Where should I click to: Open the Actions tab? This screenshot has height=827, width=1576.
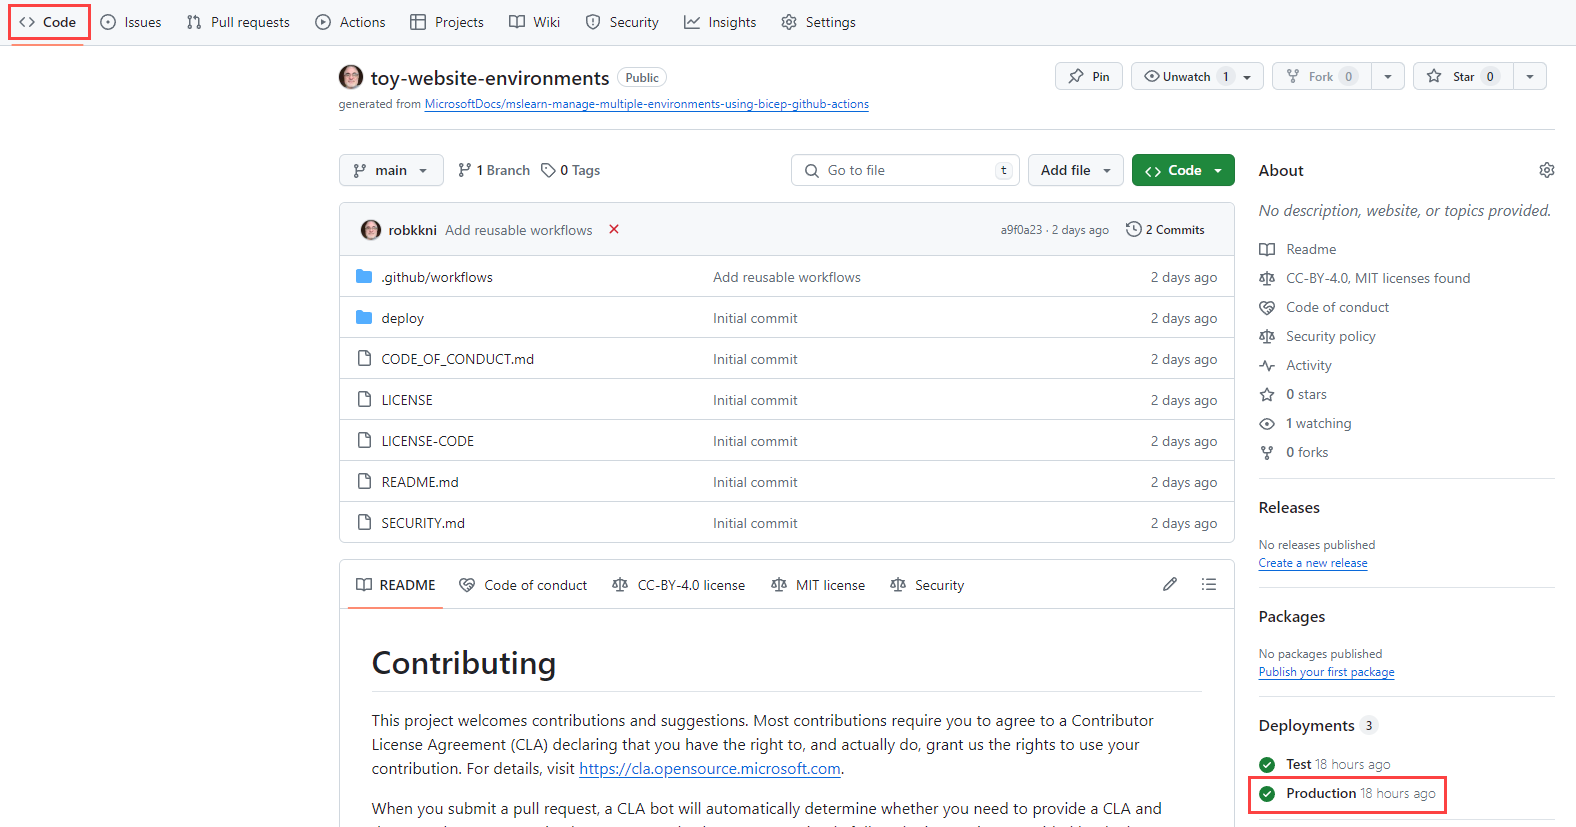[350, 22]
